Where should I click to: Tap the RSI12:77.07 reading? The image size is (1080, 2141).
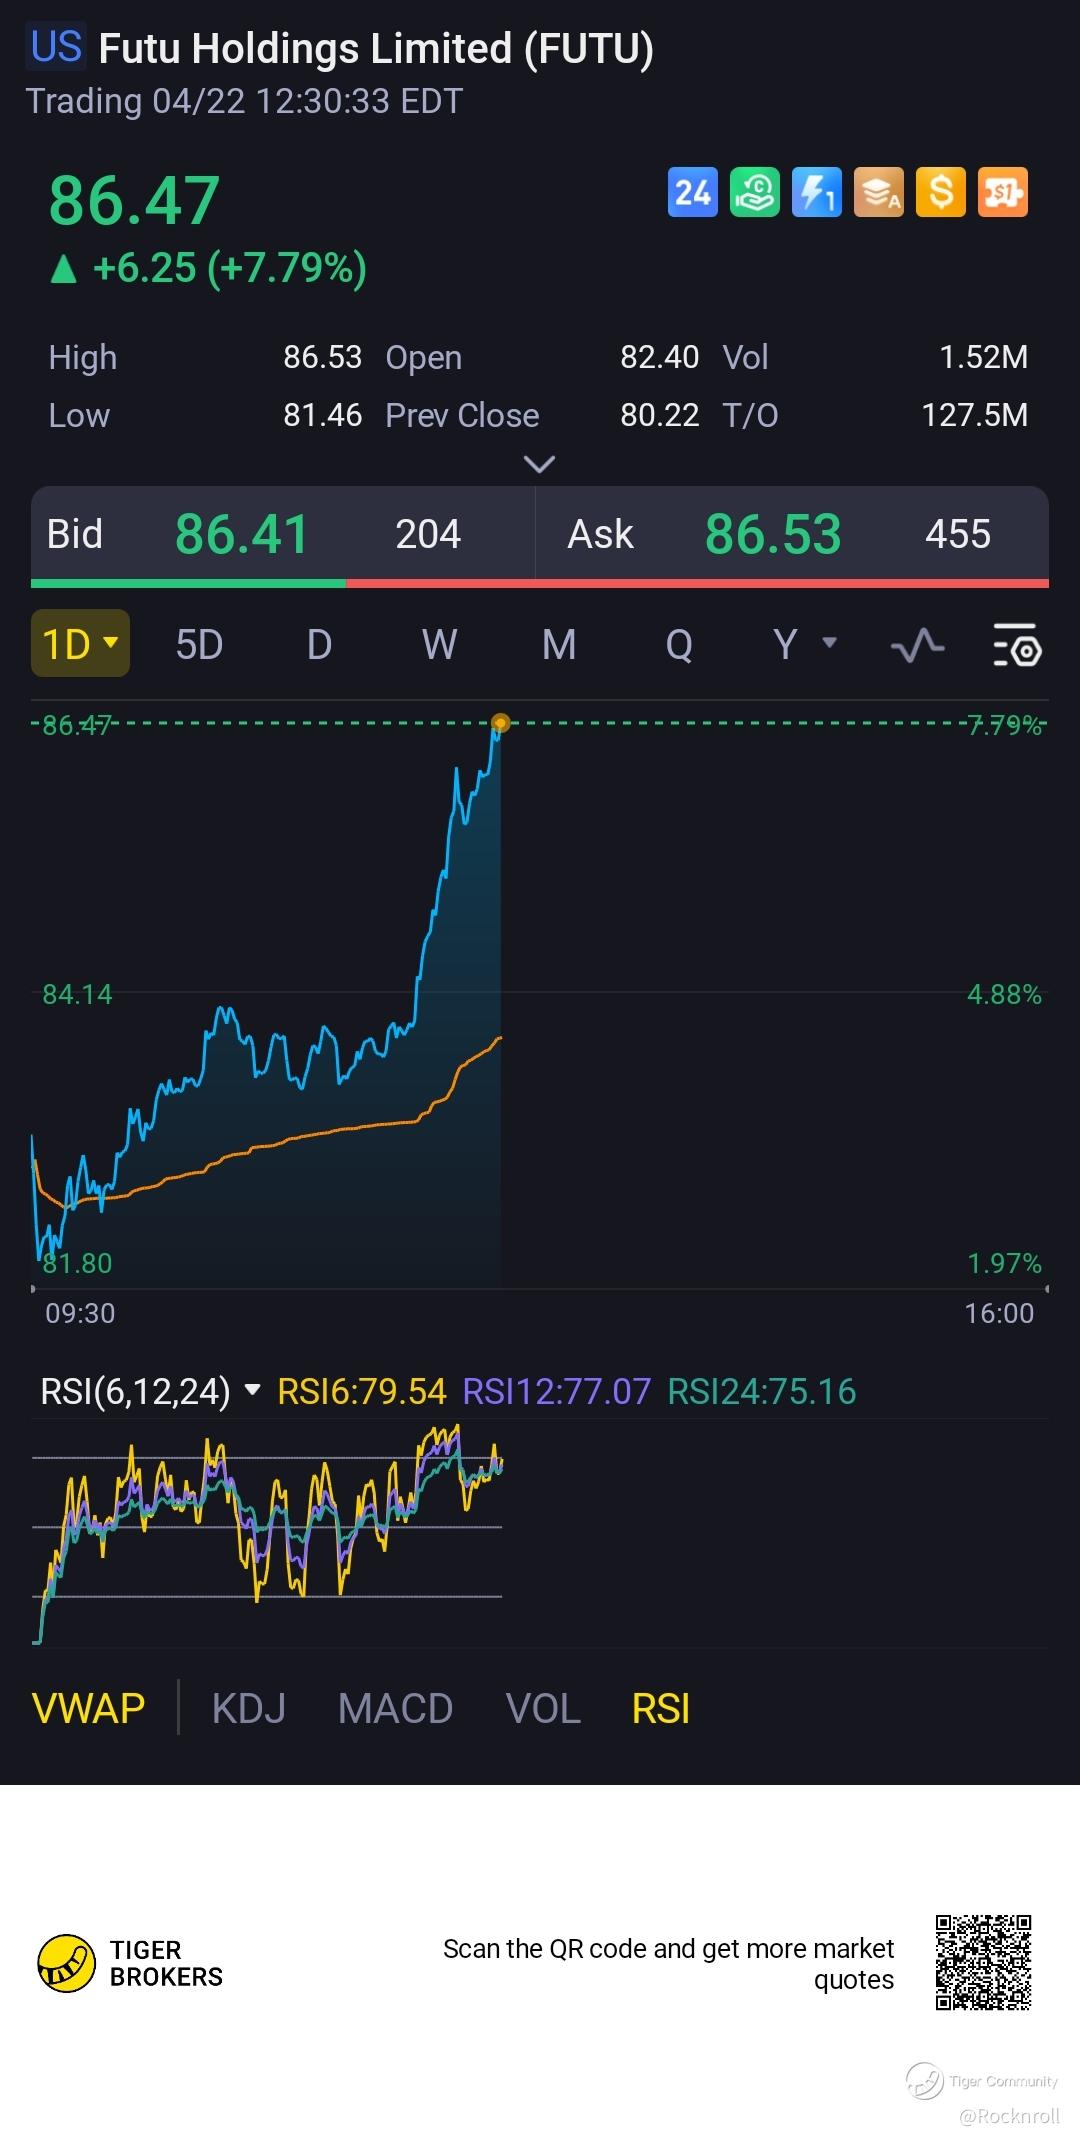(x=556, y=1391)
